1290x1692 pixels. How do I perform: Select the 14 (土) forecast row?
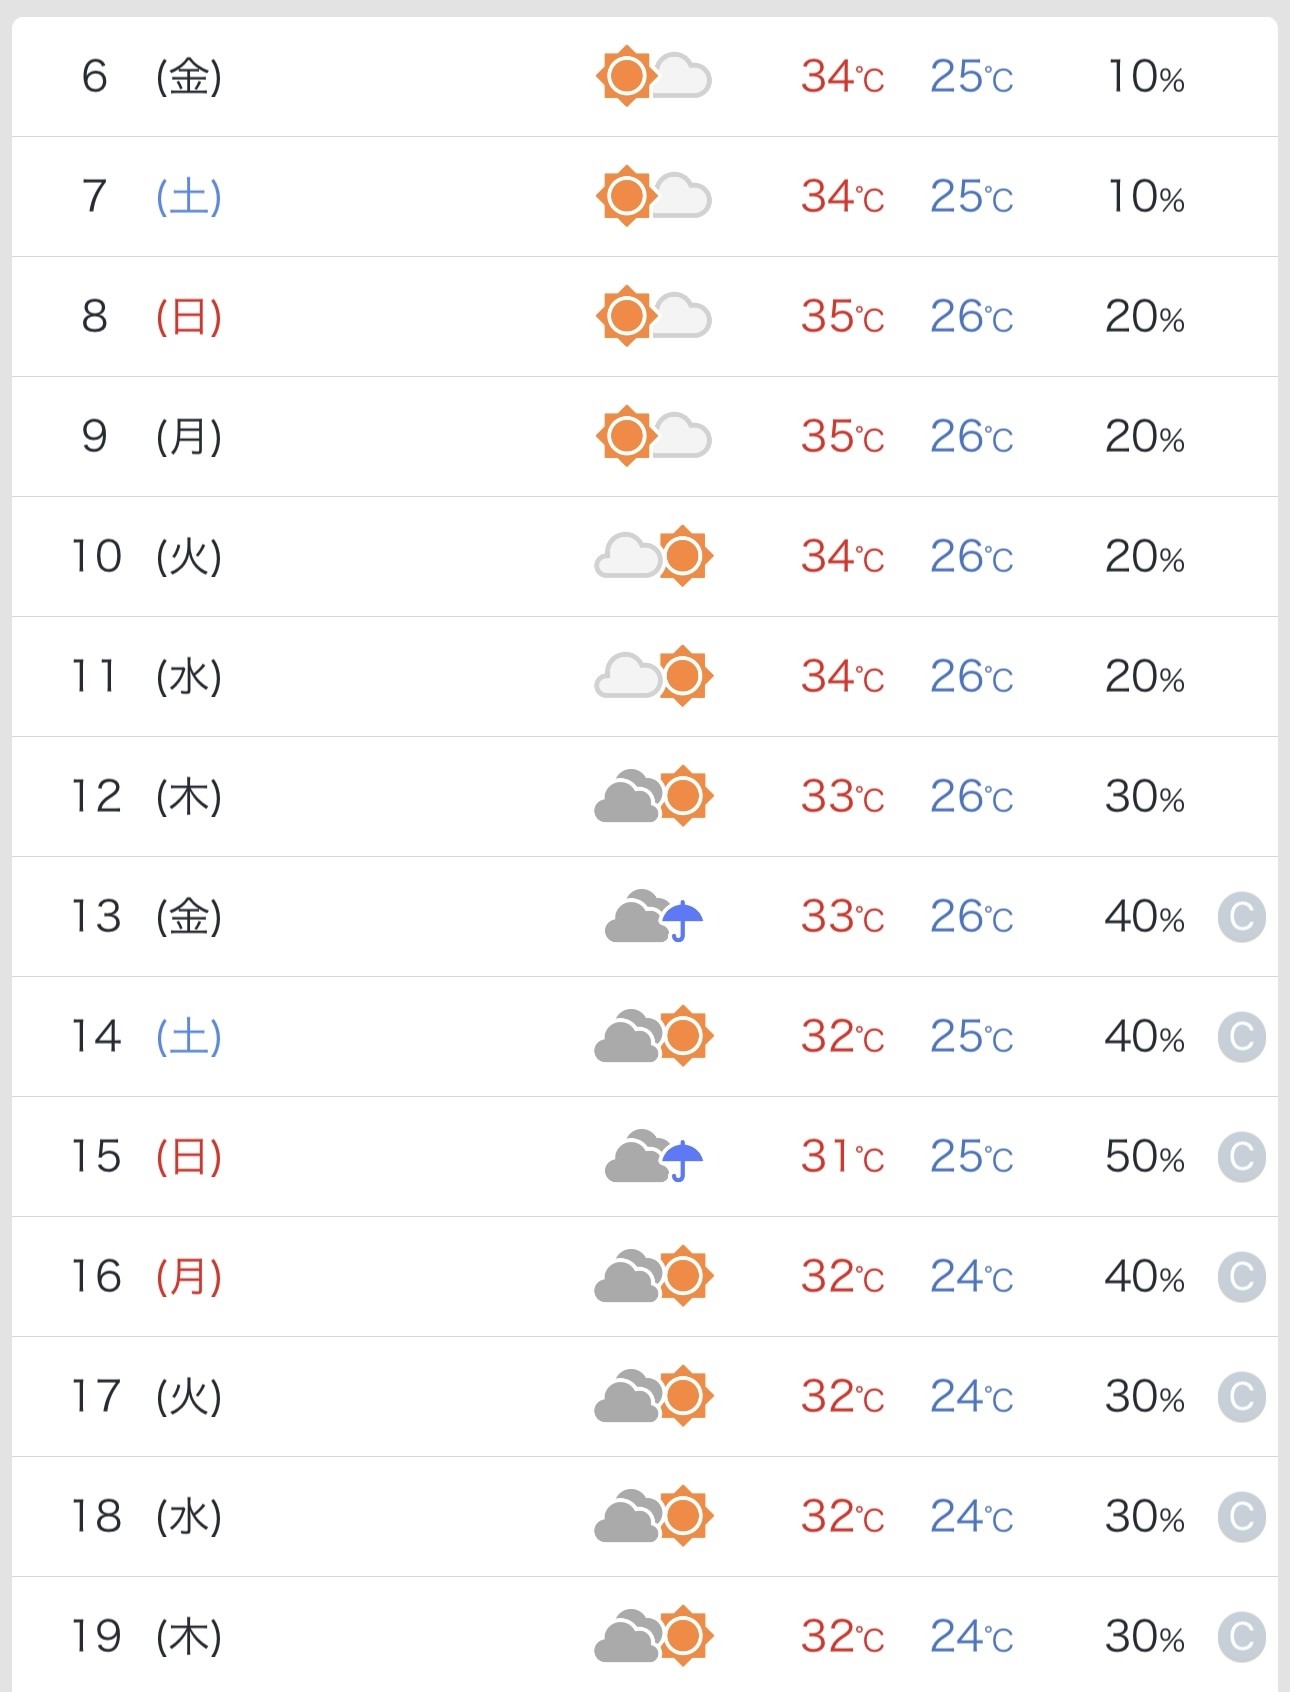[x=645, y=1037]
